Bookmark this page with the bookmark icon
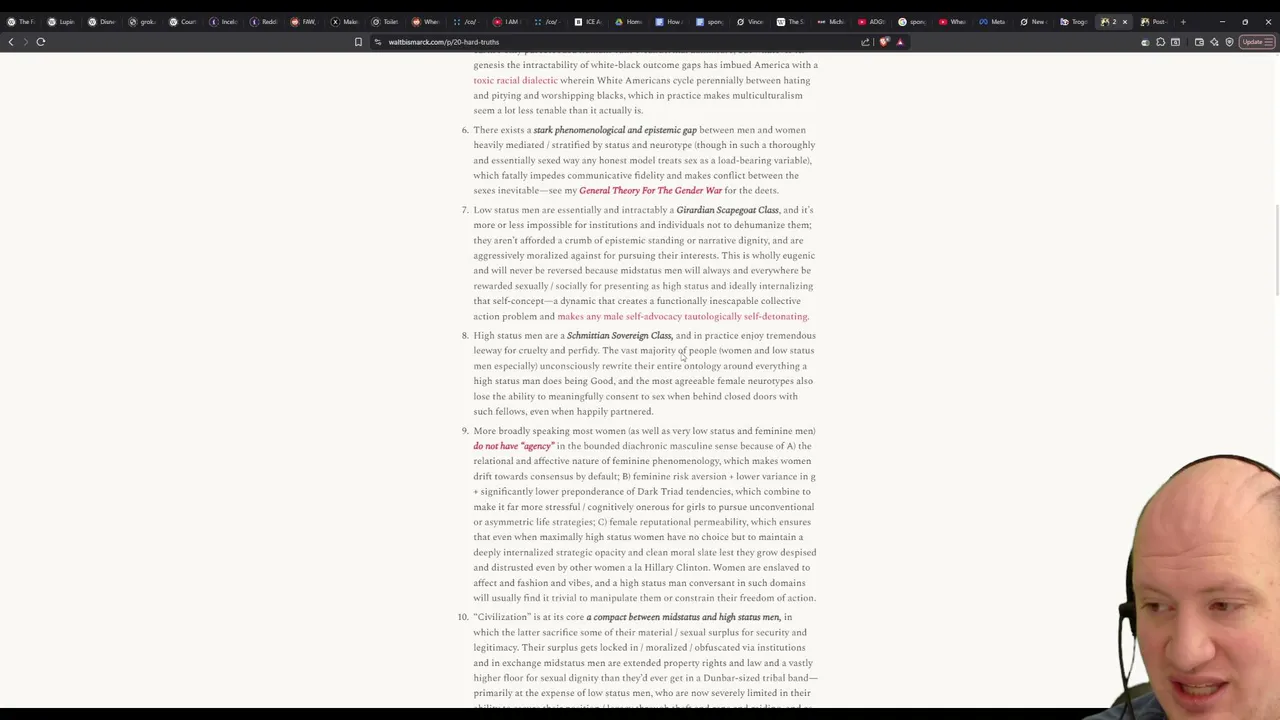 (x=358, y=42)
